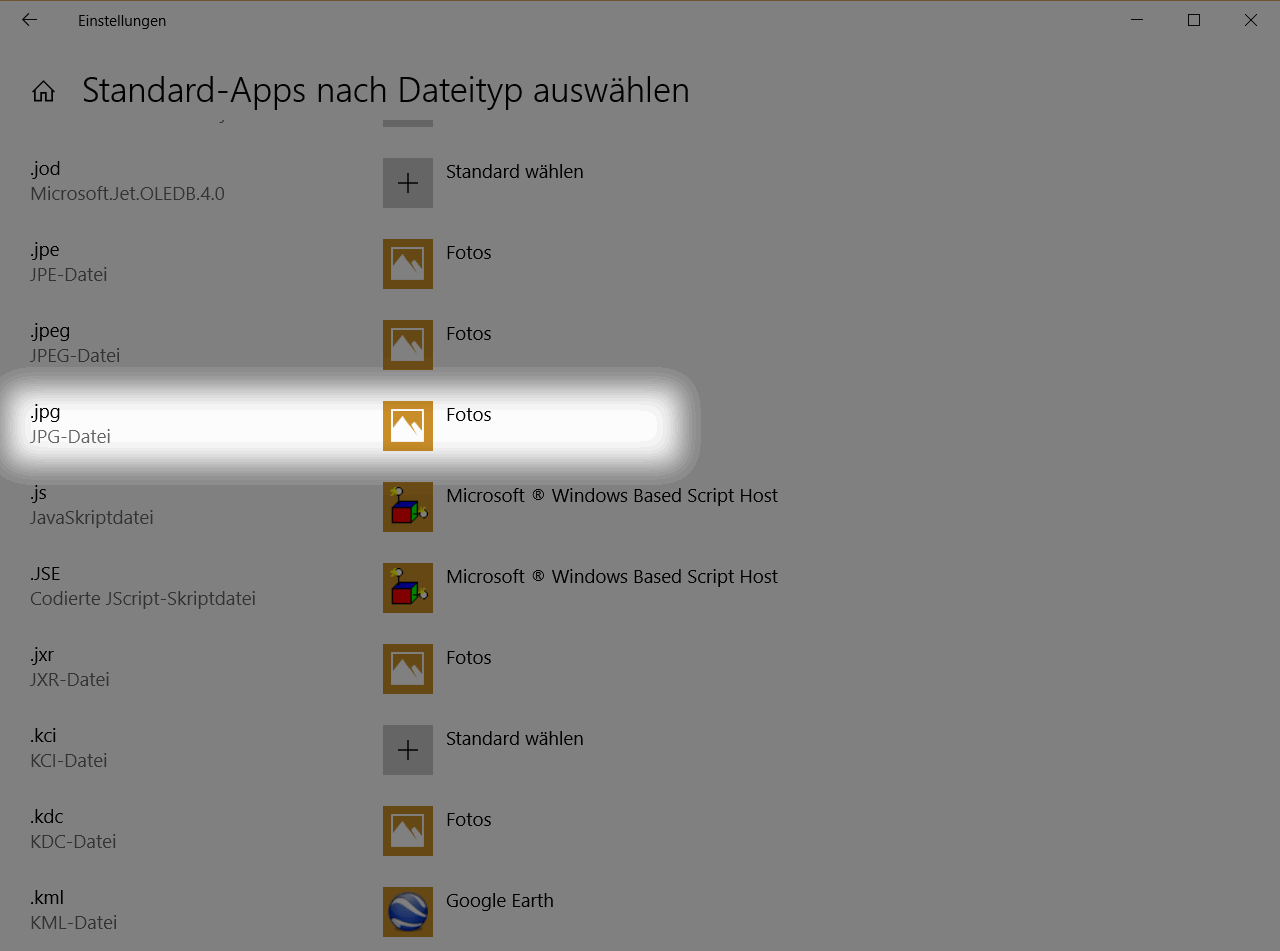The height and width of the screenshot is (951, 1280).
Task: Click Script Host icon for .js
Action: pyautogui.click(x=408, y=507)
